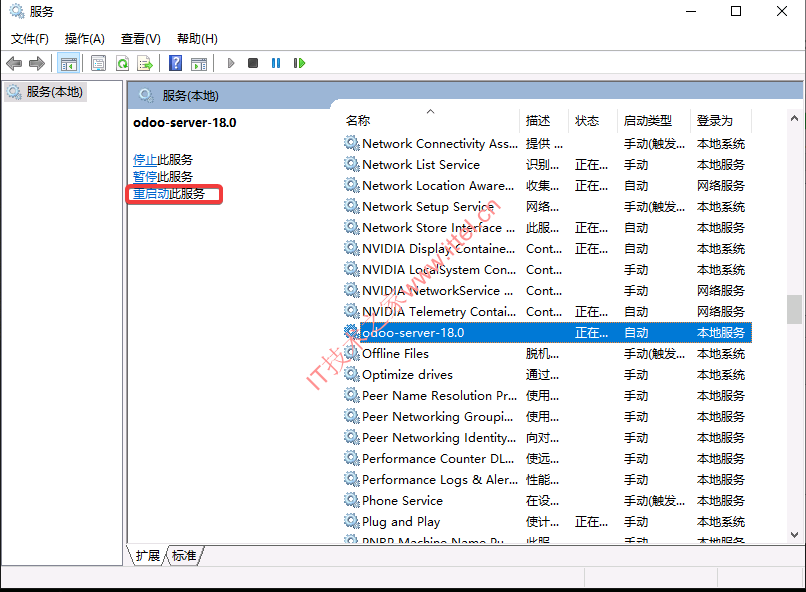Click the scrollbar up arrow
Viewport: 806px width, 592px height.
coord(794,118)
